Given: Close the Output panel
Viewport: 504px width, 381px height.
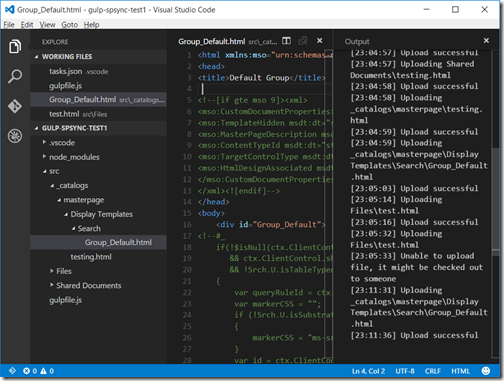Looking at the screenshot, I should pyautogui.click(x=486, y=41).
